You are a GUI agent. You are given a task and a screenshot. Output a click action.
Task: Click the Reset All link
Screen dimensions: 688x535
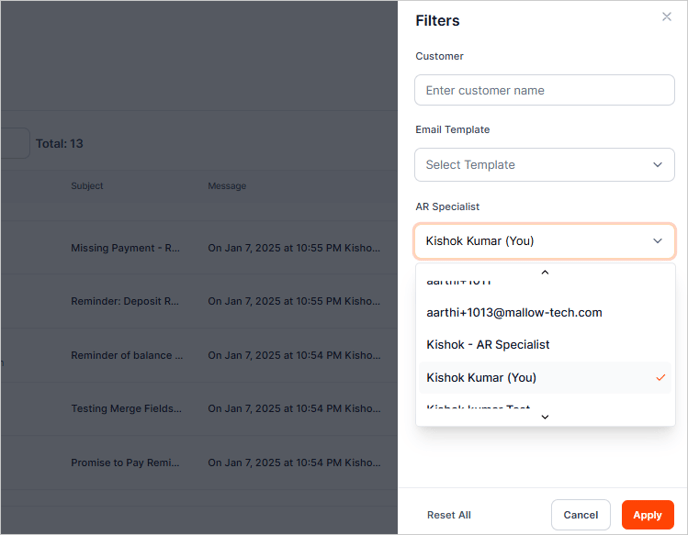[x=449, y=515]
